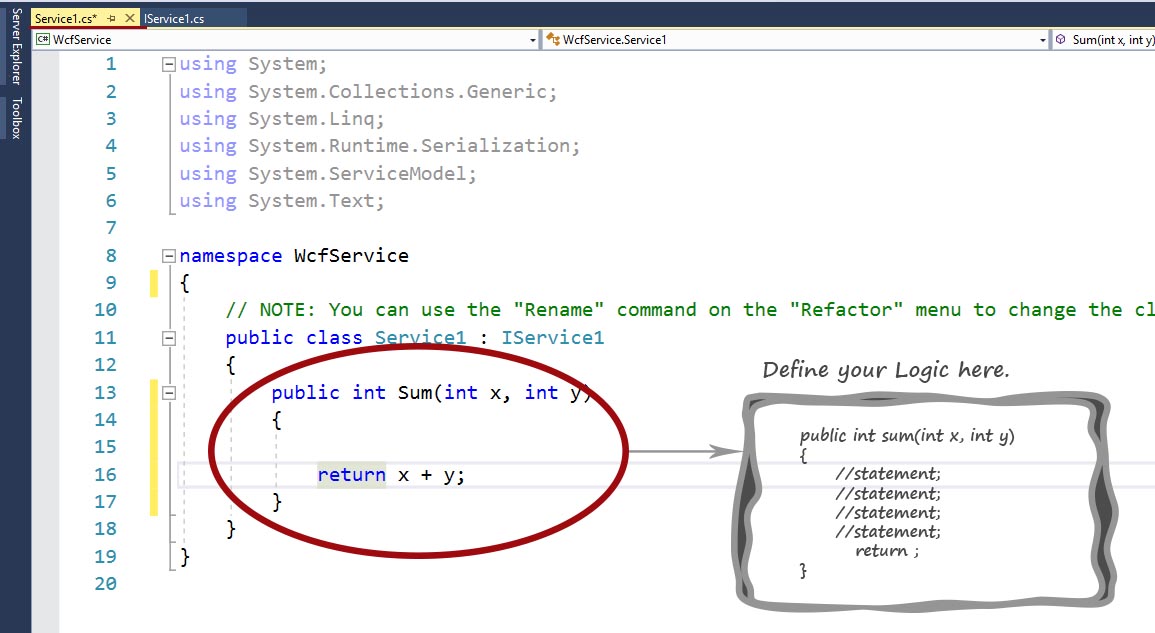Click line number 7 in the margin
This screenshot has height=633, width=1155.
[x=111, y=228]
